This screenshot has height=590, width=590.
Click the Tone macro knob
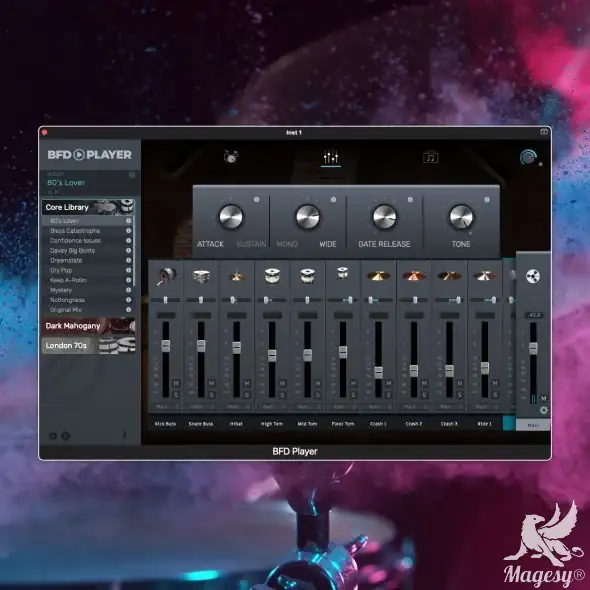(x=461, y=217)
